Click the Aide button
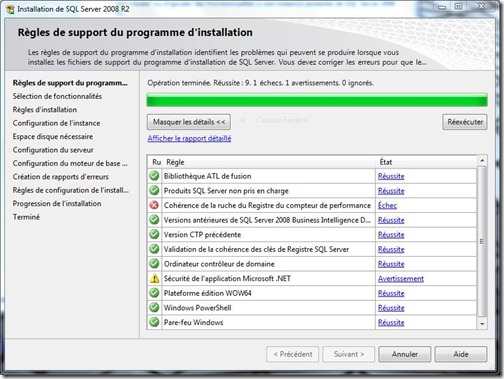This screenshot has height=379, width=504. [461, 354]
